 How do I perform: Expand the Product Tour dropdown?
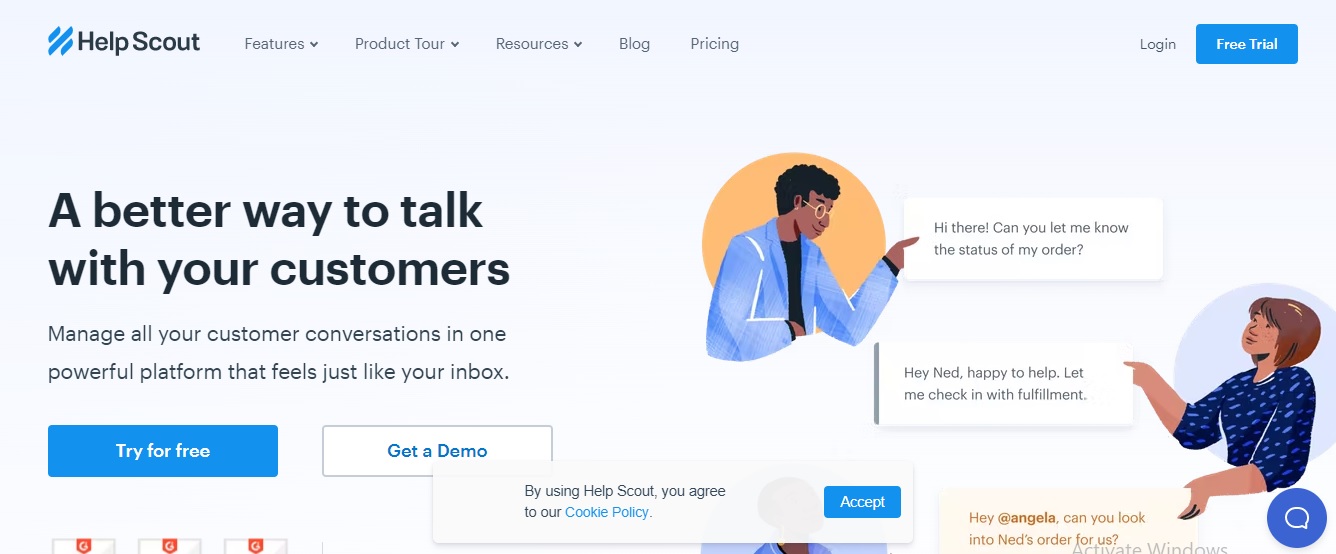tap(407, 44)
